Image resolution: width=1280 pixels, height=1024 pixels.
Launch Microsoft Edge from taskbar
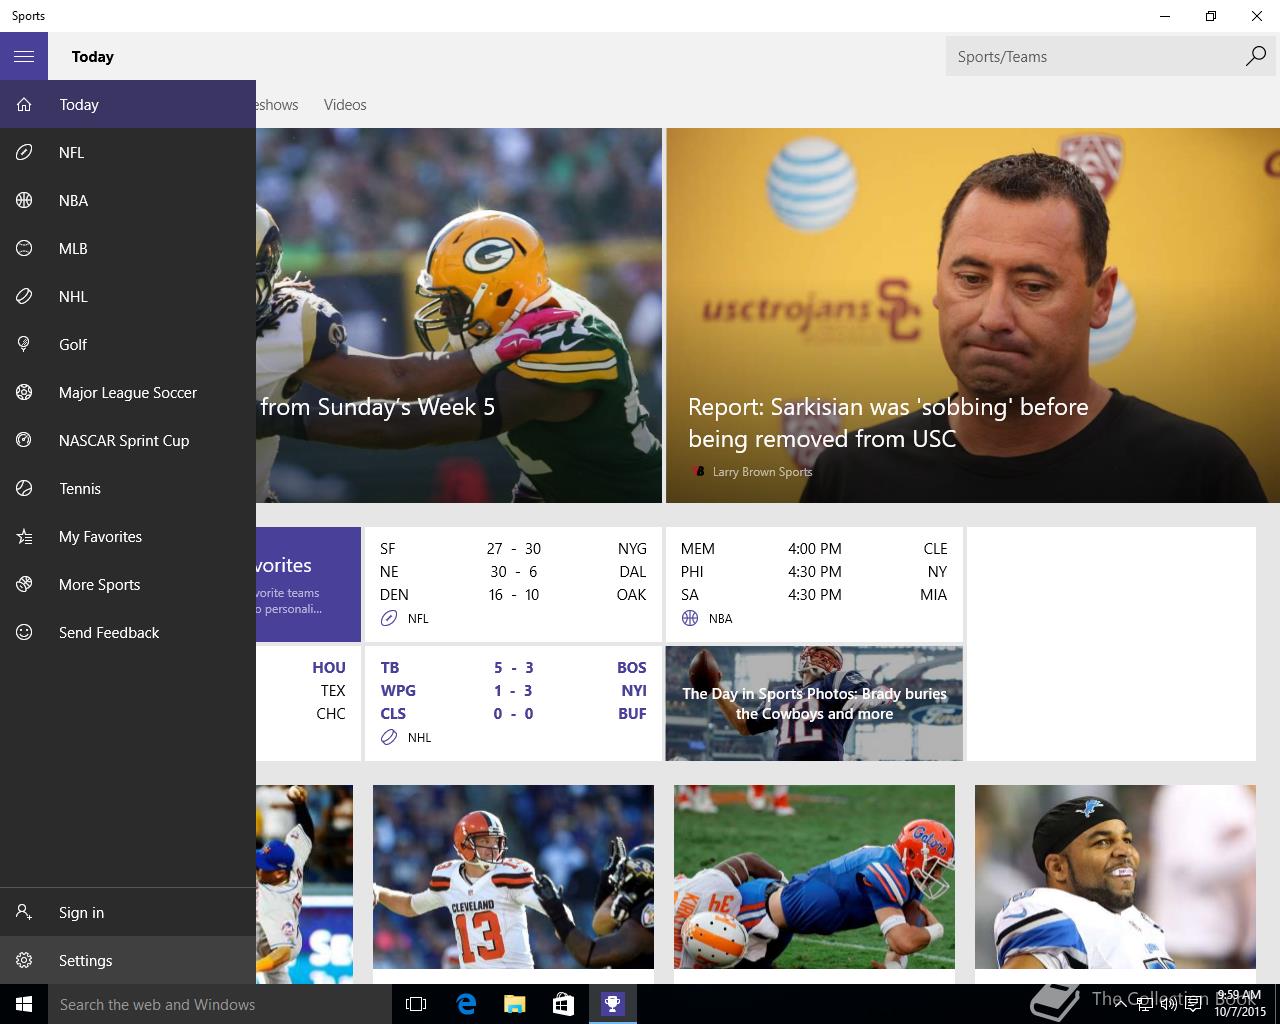[x=465, y=1004]
